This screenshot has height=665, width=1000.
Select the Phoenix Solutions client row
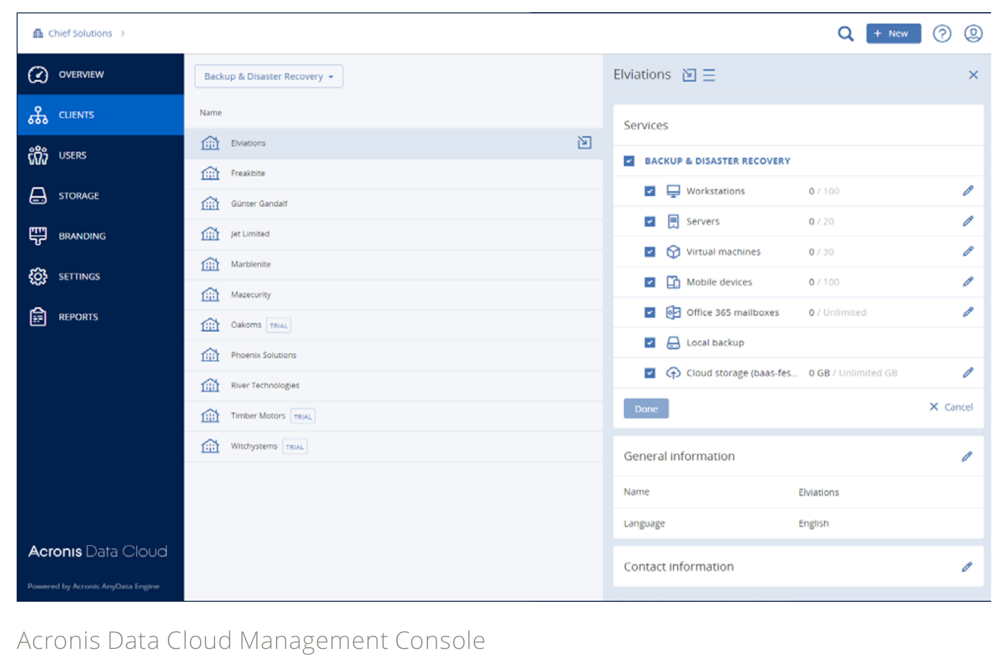coord(263,355)
